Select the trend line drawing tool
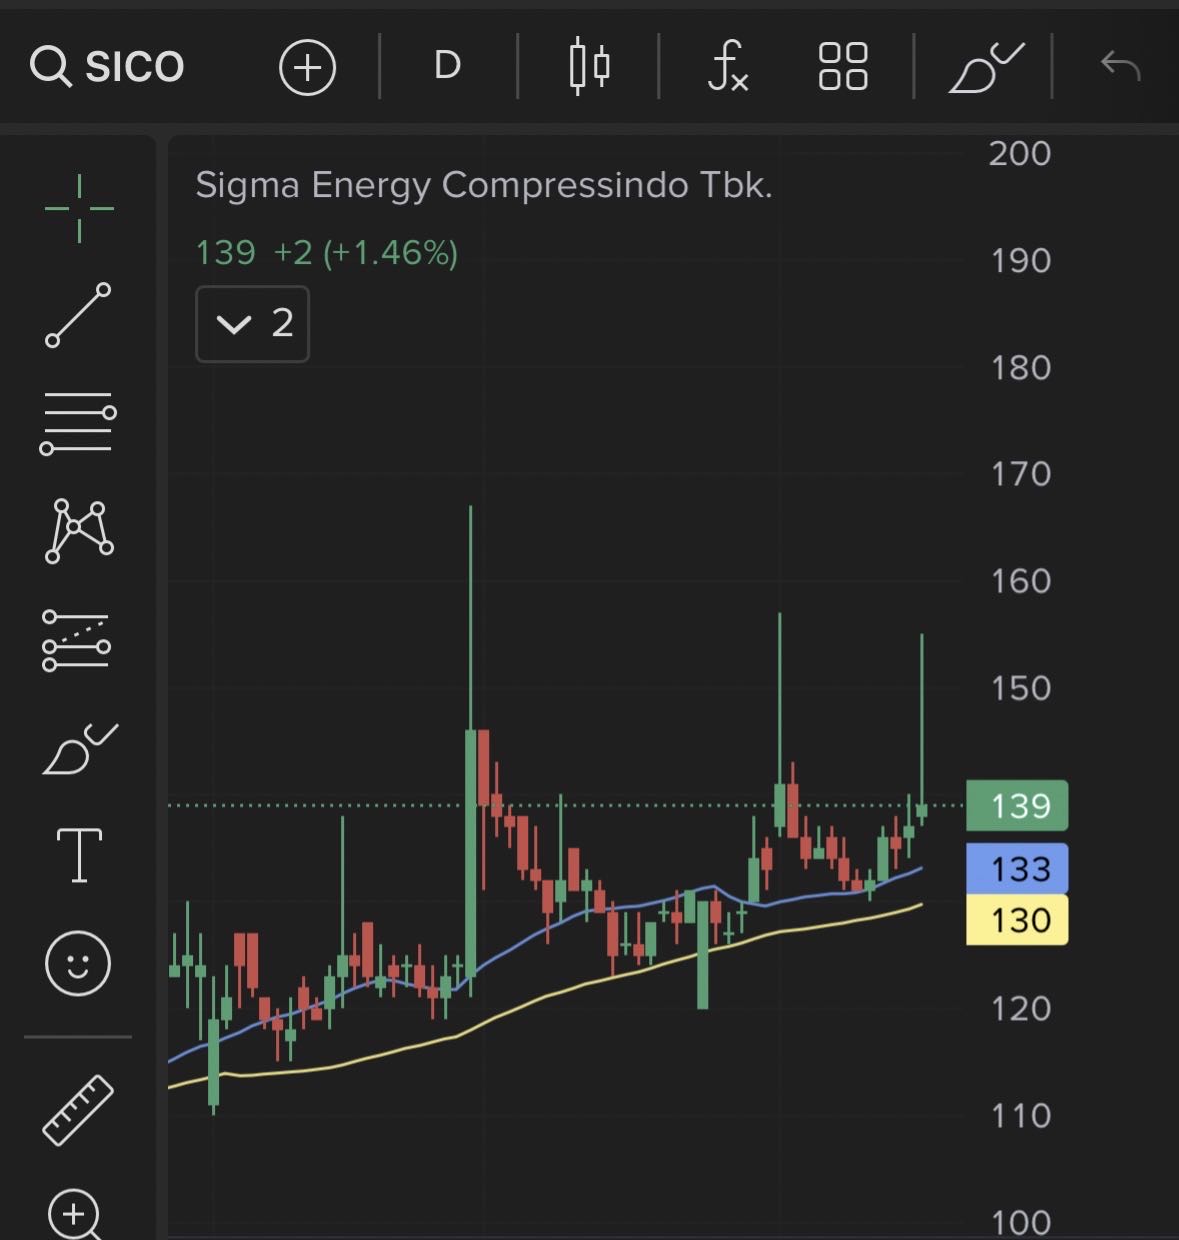 (x=78, y=315)
